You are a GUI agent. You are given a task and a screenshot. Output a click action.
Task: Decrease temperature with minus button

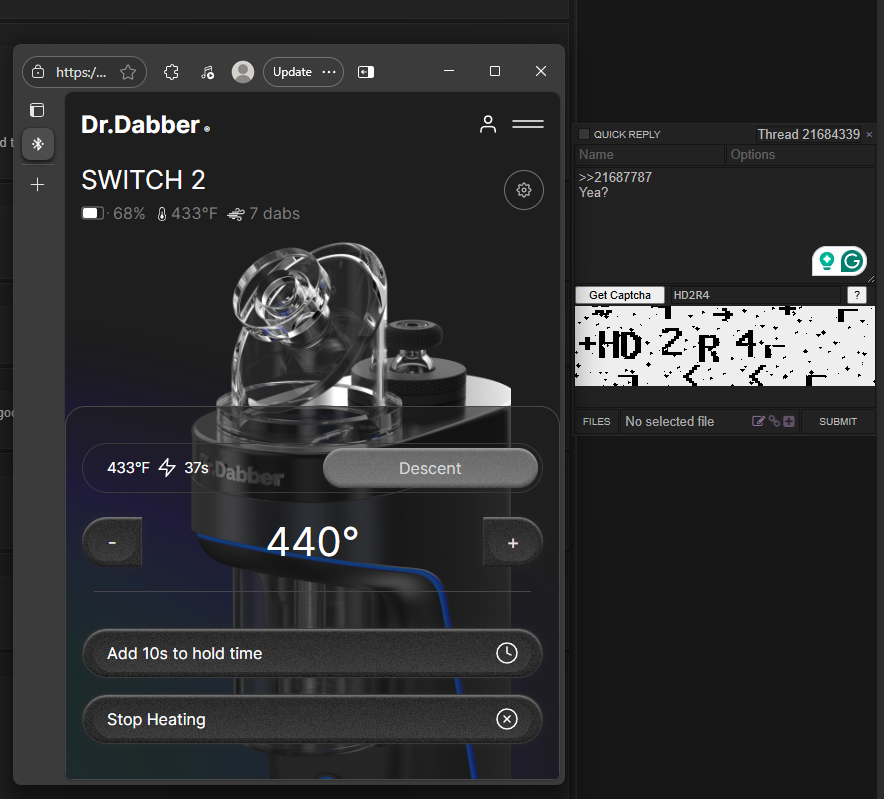coord(112,542)
